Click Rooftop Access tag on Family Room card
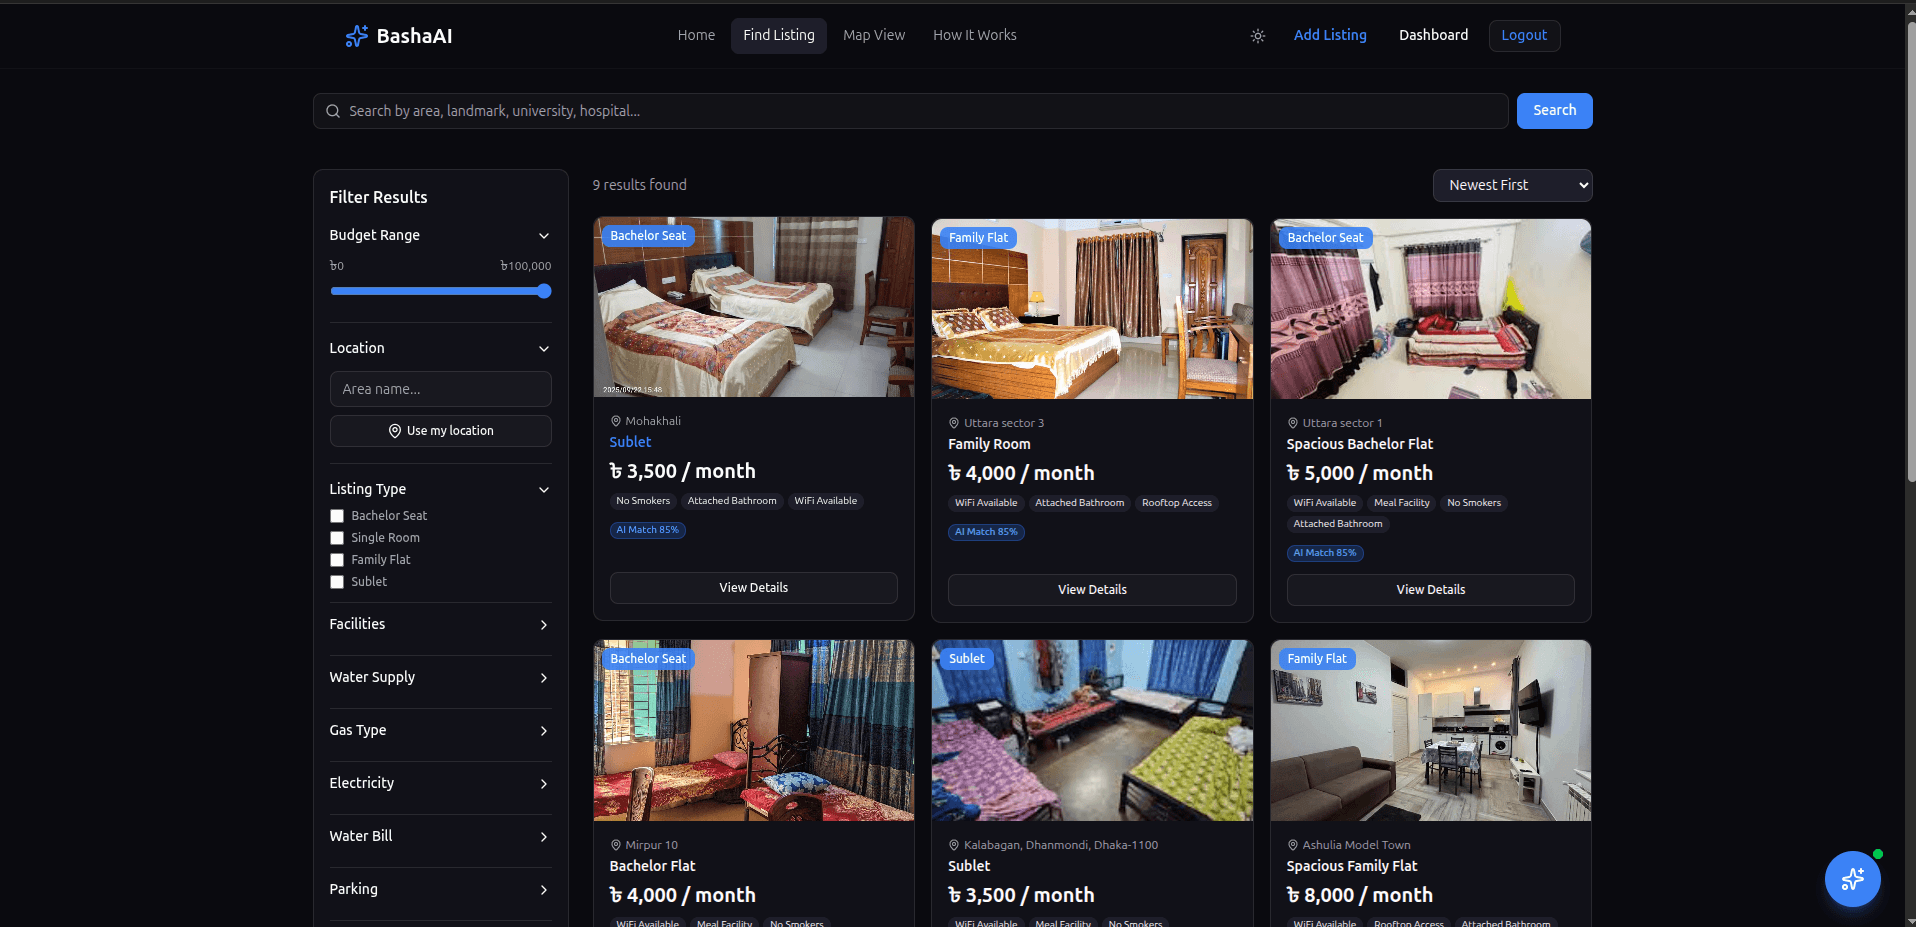Screen dimensions: 1916x927 [1176, 503]
